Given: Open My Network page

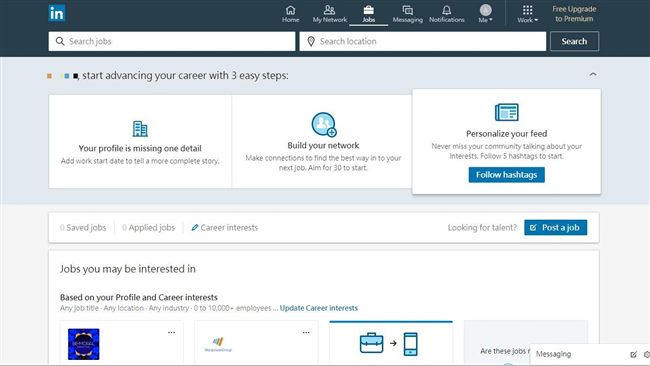Looking at the screenshot, I should [330, 14].
